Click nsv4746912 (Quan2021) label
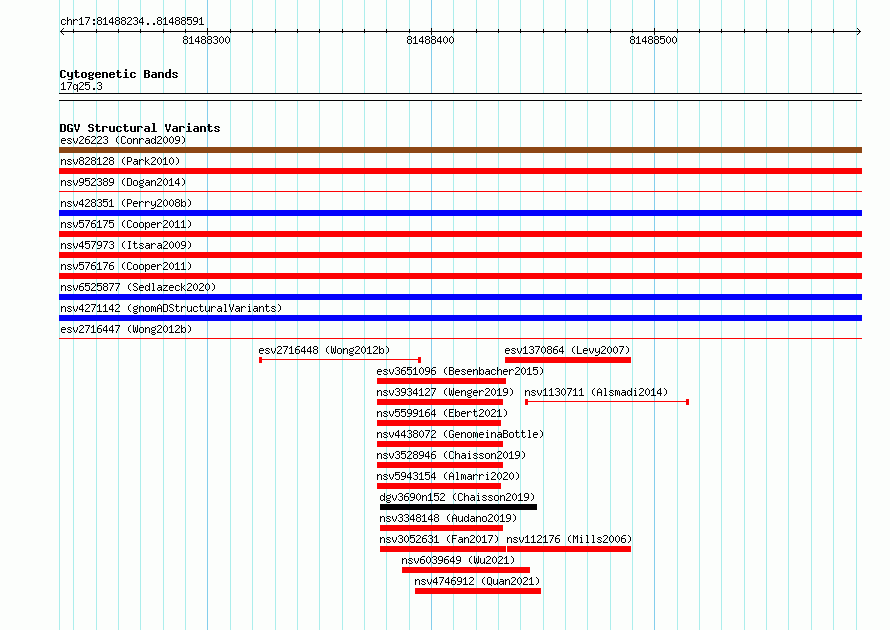 pyautogui.click(x=477, y=581)
